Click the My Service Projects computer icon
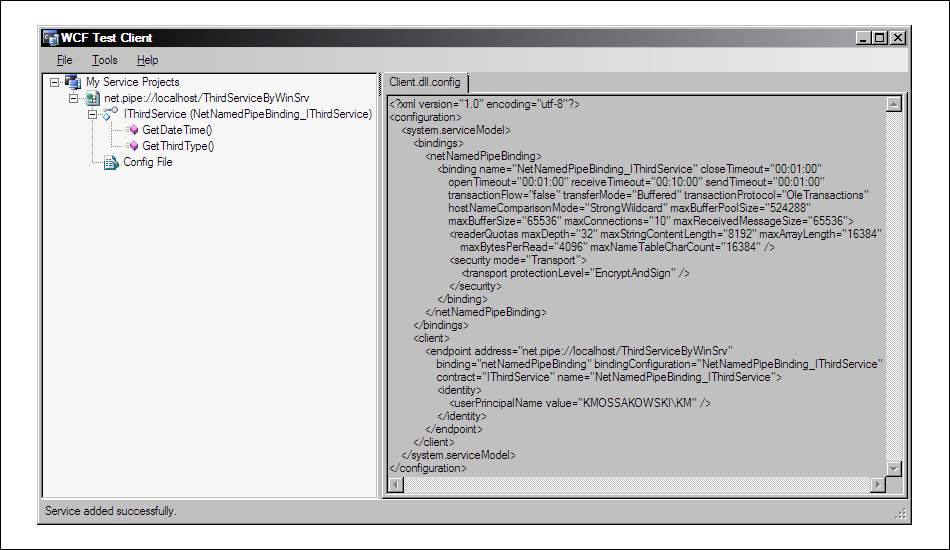This screenshot has width=950, height=550. click(73, 82)
